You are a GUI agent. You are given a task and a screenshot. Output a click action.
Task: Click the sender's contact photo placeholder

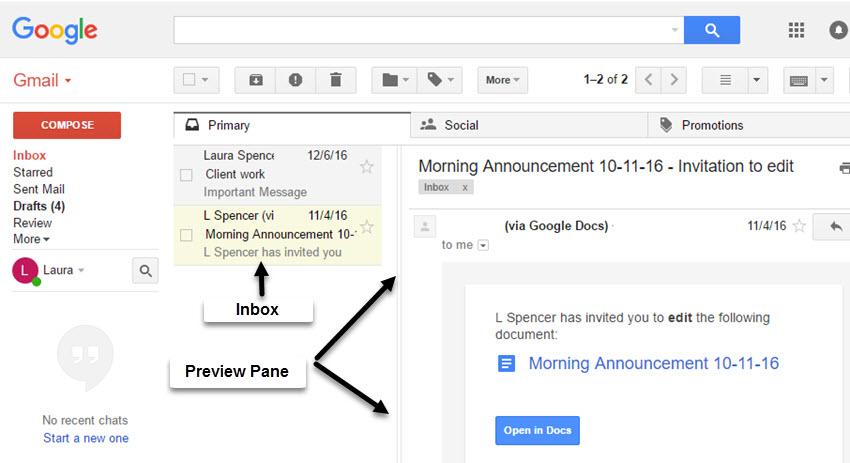tap(425, 227)
